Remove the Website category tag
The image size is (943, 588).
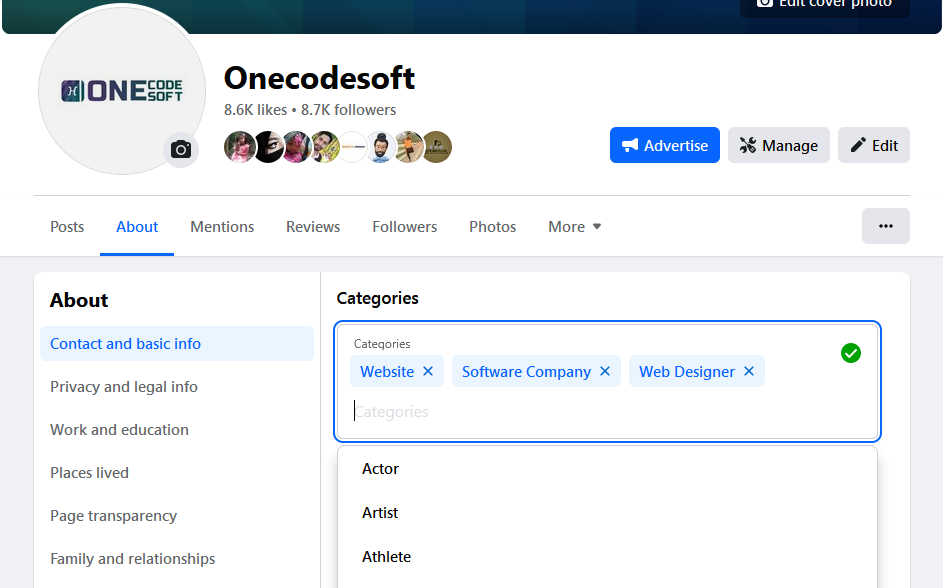coord(427,371)
